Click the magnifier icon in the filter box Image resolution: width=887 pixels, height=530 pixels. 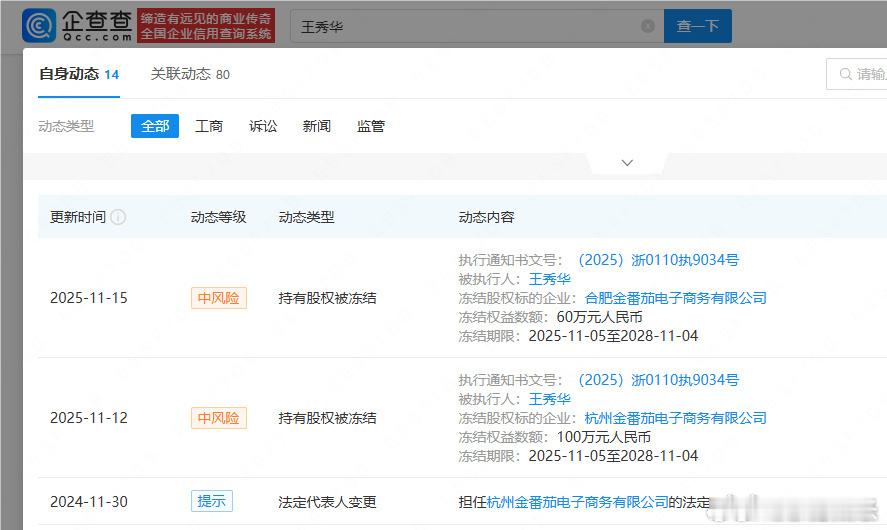[845, 74]
